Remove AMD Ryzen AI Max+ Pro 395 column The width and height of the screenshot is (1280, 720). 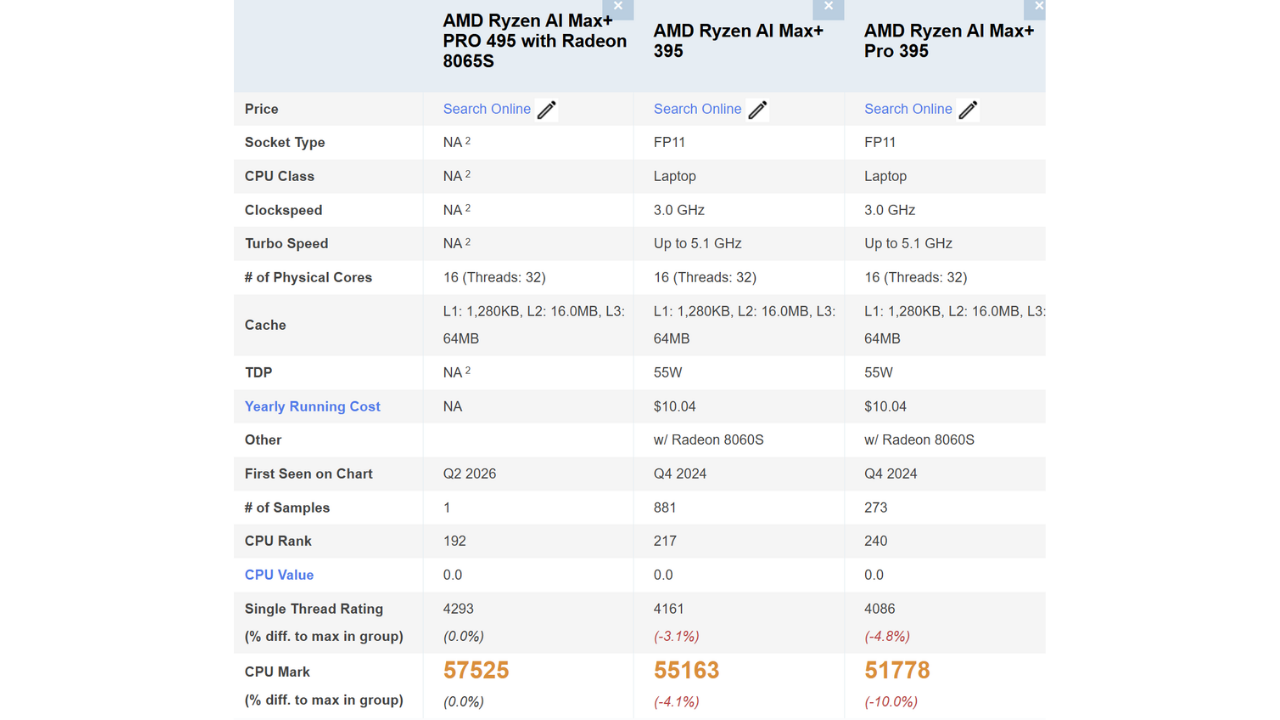1037,8
